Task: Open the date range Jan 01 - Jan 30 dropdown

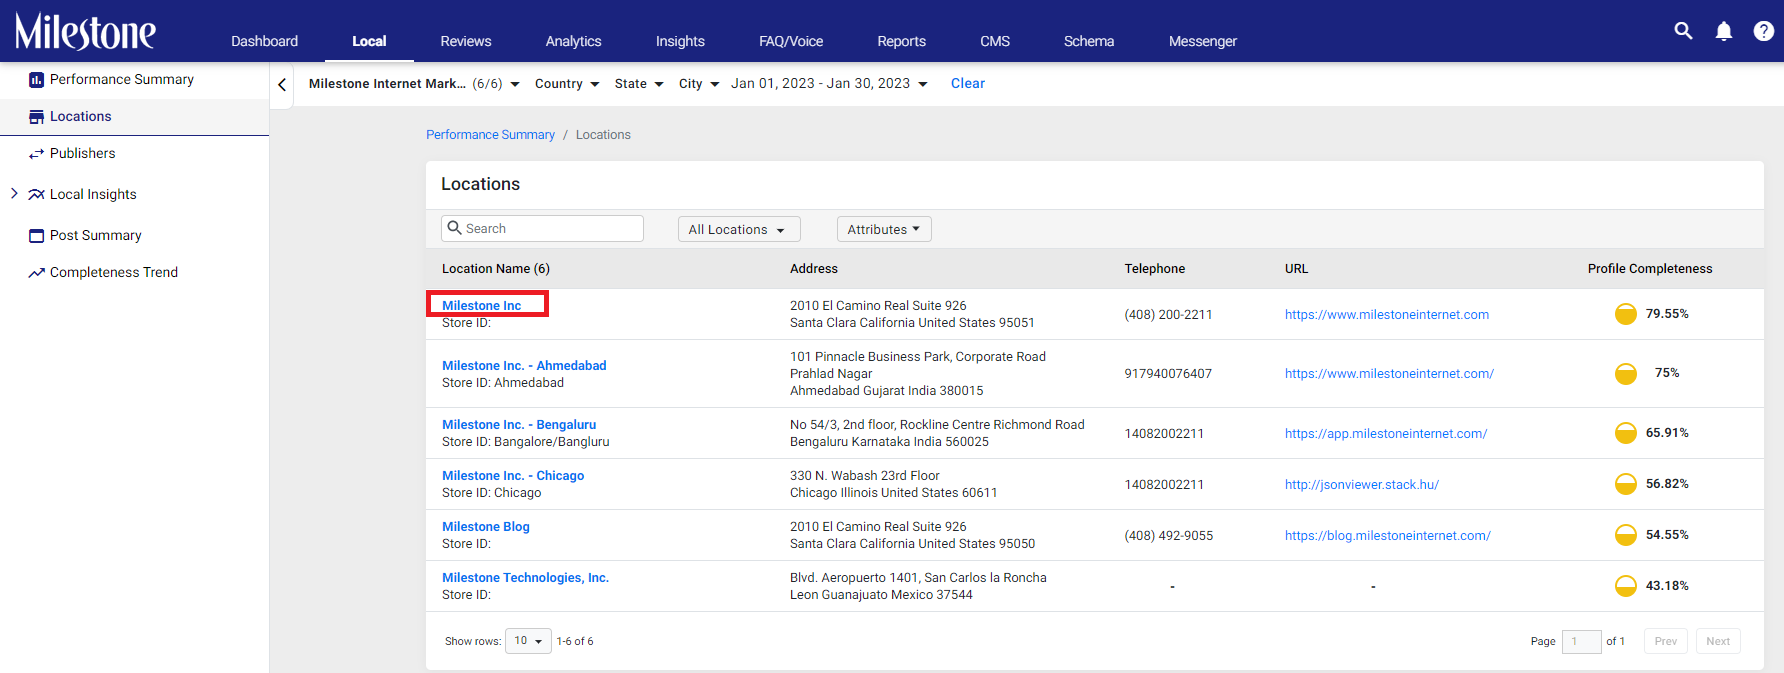Action: tap(829, 84)
